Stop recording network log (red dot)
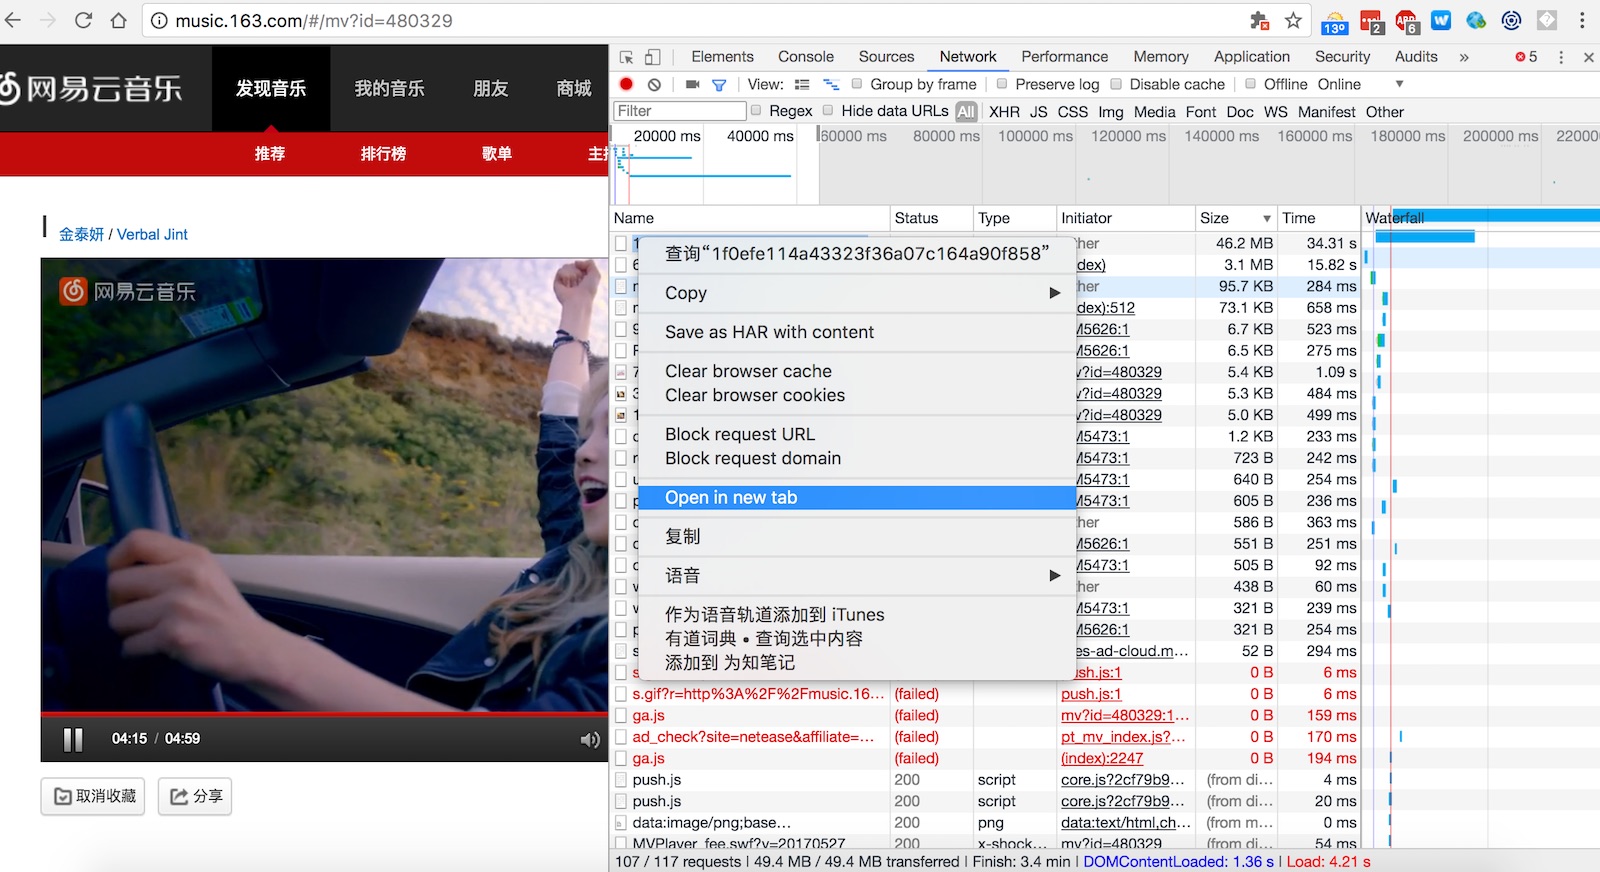 tap(627, 85)
